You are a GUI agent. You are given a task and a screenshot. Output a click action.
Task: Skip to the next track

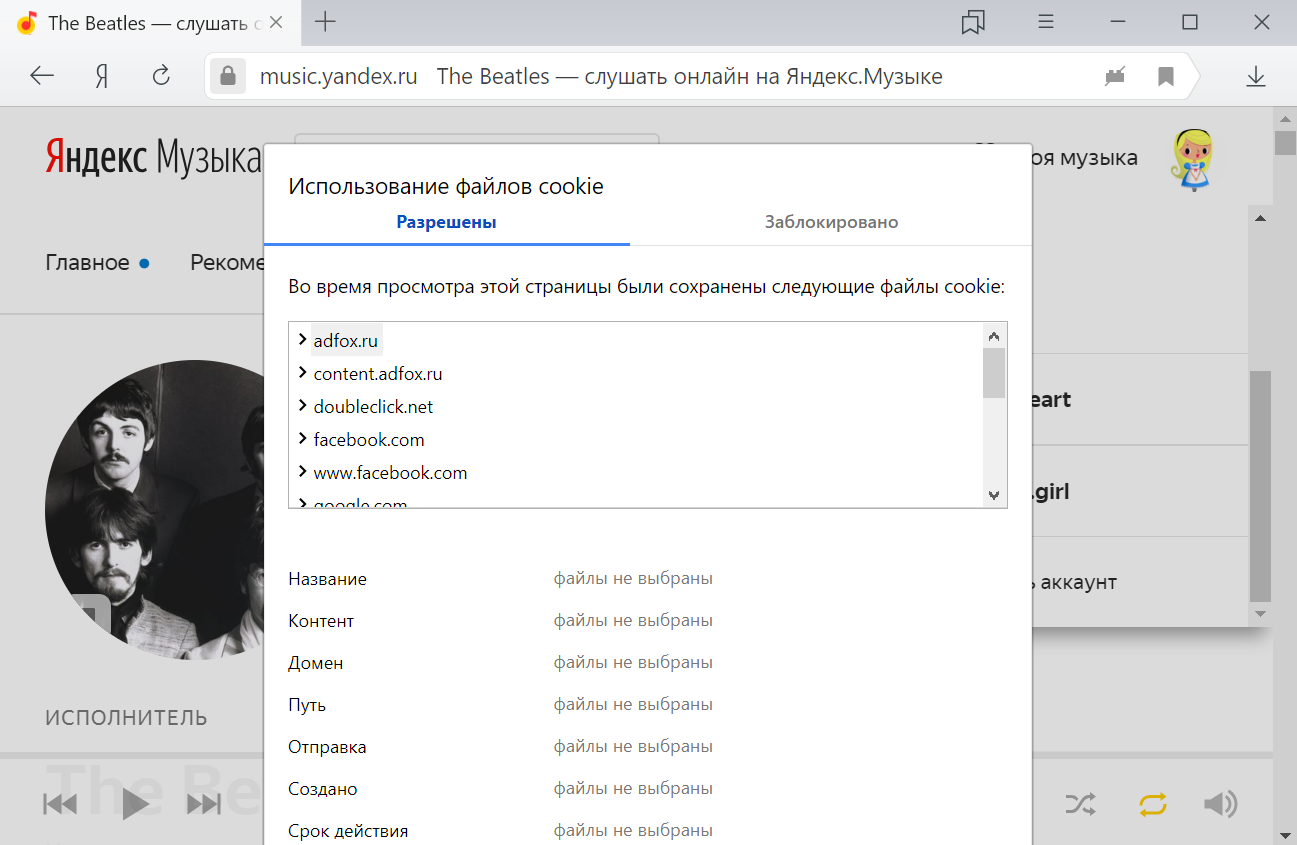click(204, 803)
